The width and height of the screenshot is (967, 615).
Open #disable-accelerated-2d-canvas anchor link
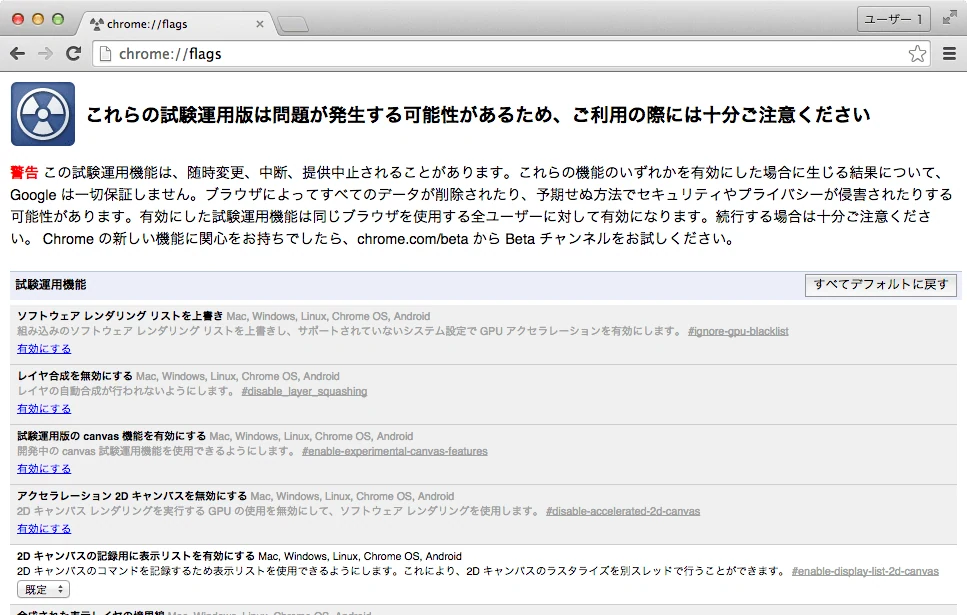pyautogui.click(x=623, y=511)
